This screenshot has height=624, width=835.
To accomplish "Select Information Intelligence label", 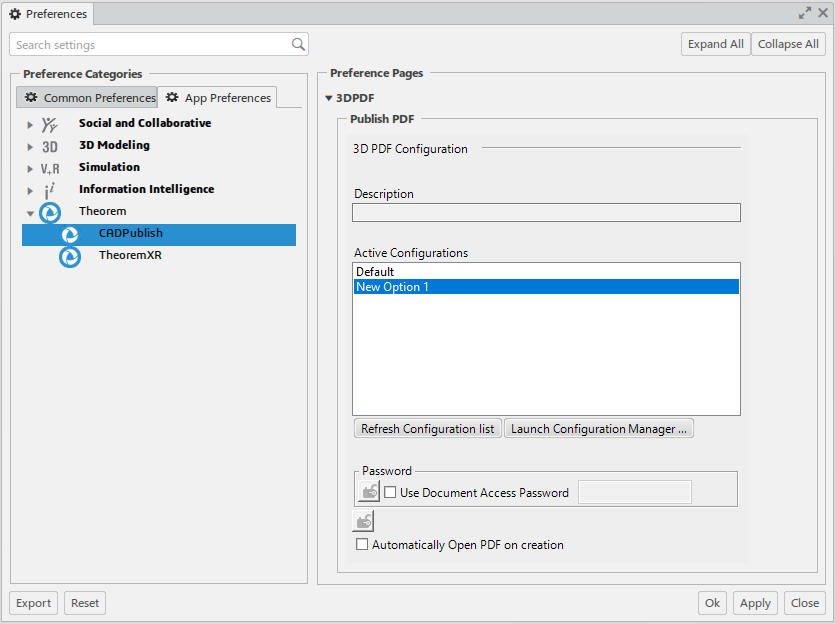I will [x=146, y=189].
